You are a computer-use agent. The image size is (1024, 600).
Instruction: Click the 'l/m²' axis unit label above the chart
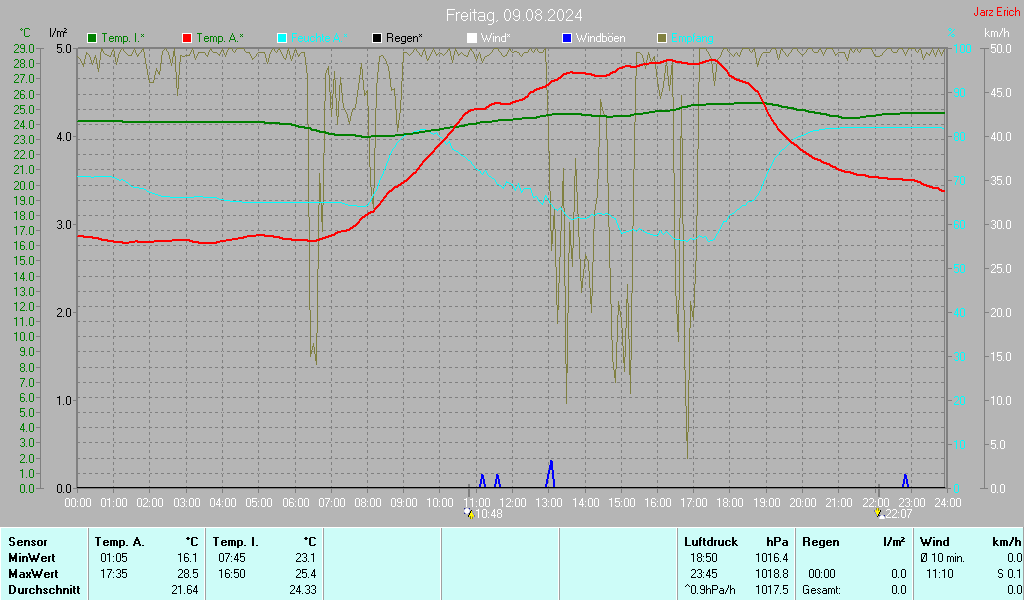58,33
